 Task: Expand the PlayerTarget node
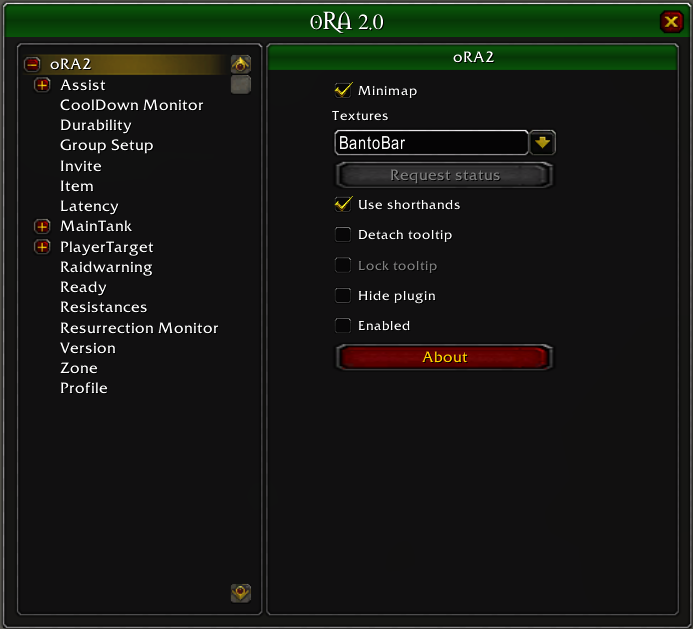pos(42,247)
